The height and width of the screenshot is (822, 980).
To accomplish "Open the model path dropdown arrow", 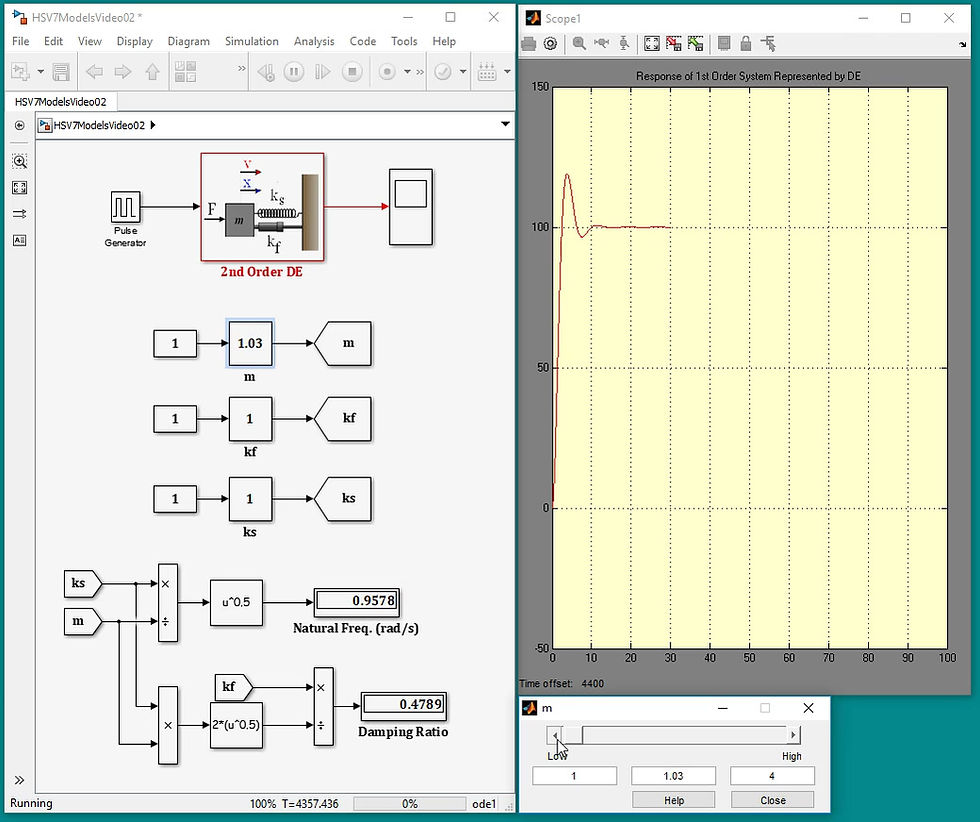I will pos(505,124).
